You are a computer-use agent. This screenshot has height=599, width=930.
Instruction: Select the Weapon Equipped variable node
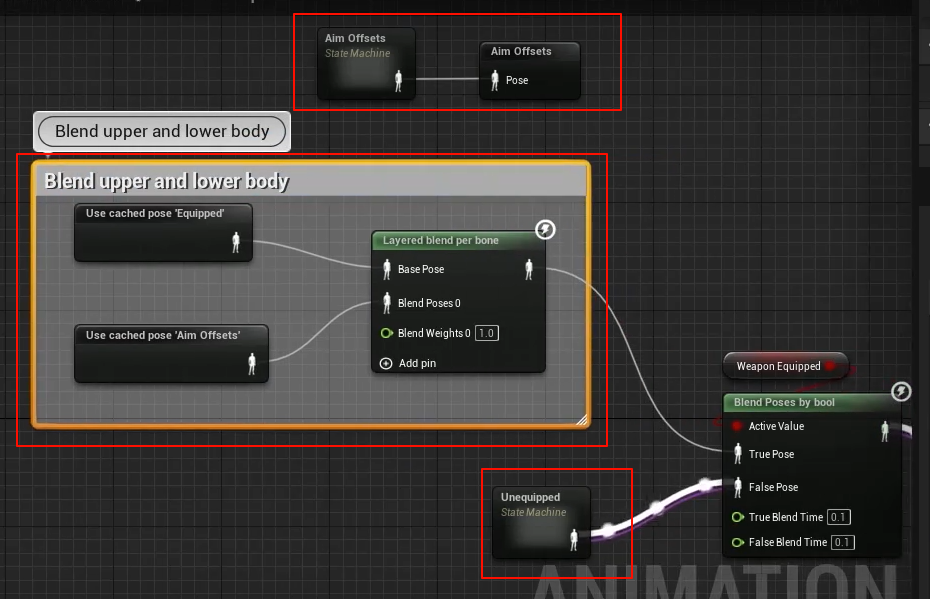pyautogui.click(x=786, y=367)
